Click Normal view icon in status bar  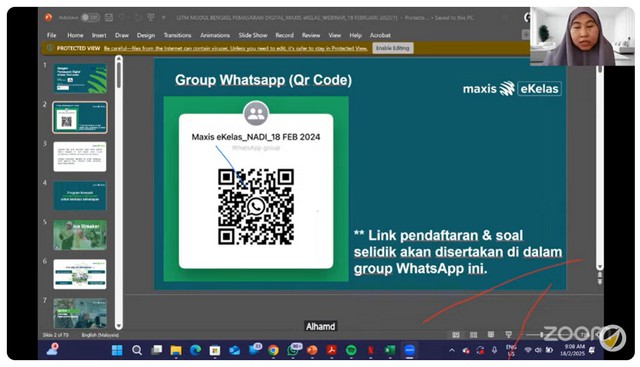456,335
